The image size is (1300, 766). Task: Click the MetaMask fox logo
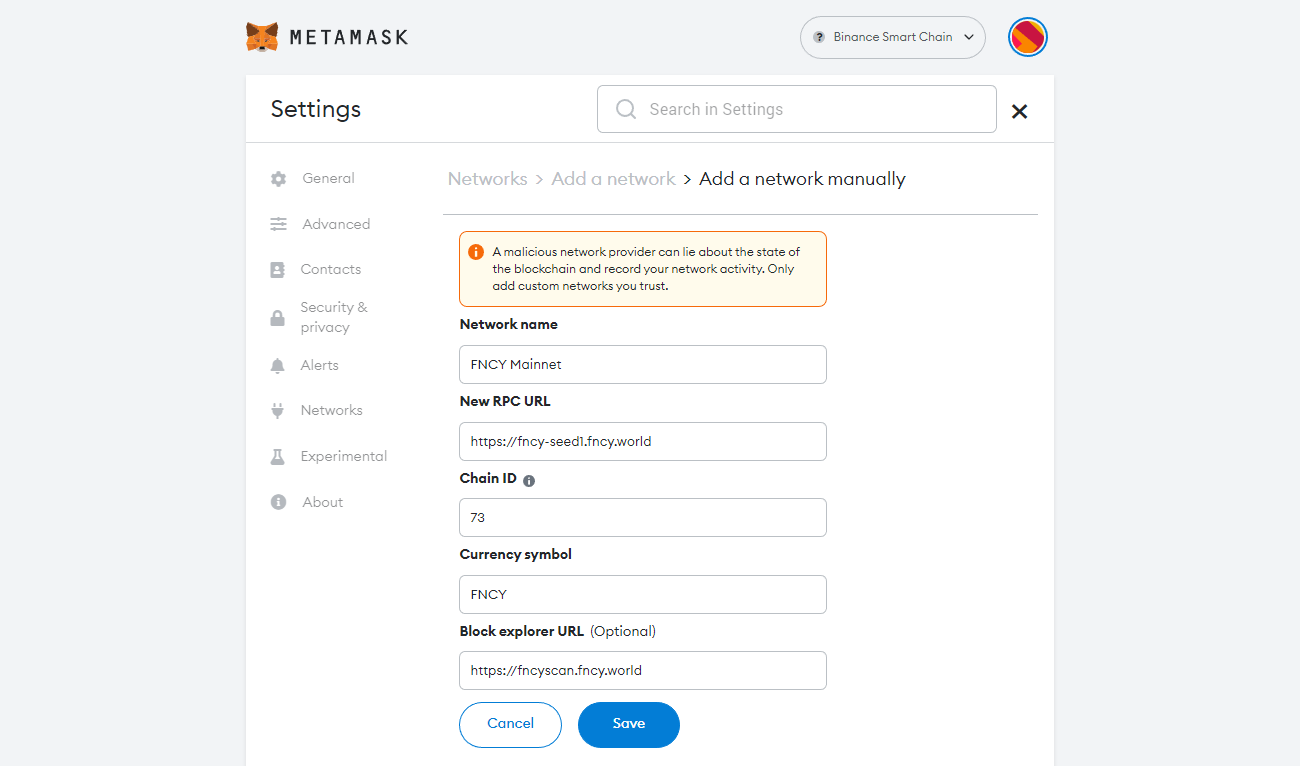point(262,37)
